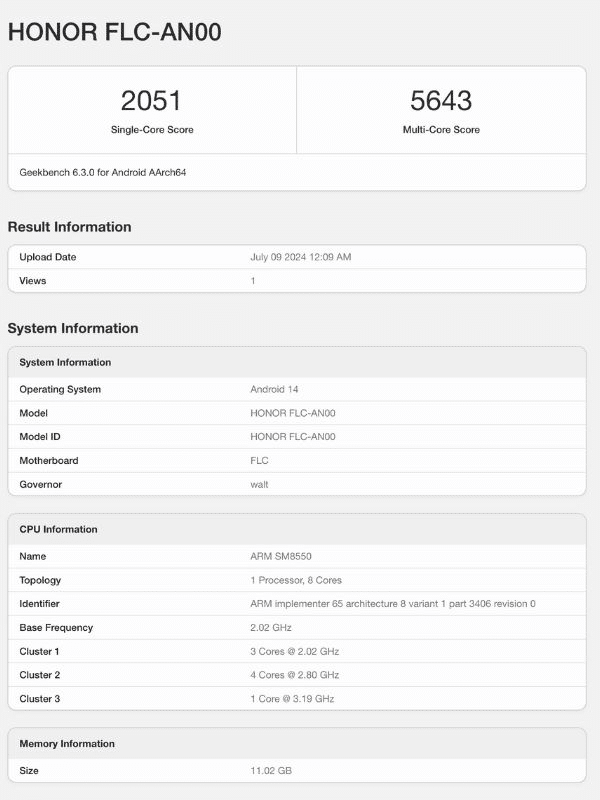Select the FLC motherboard value

click(259, 461)
